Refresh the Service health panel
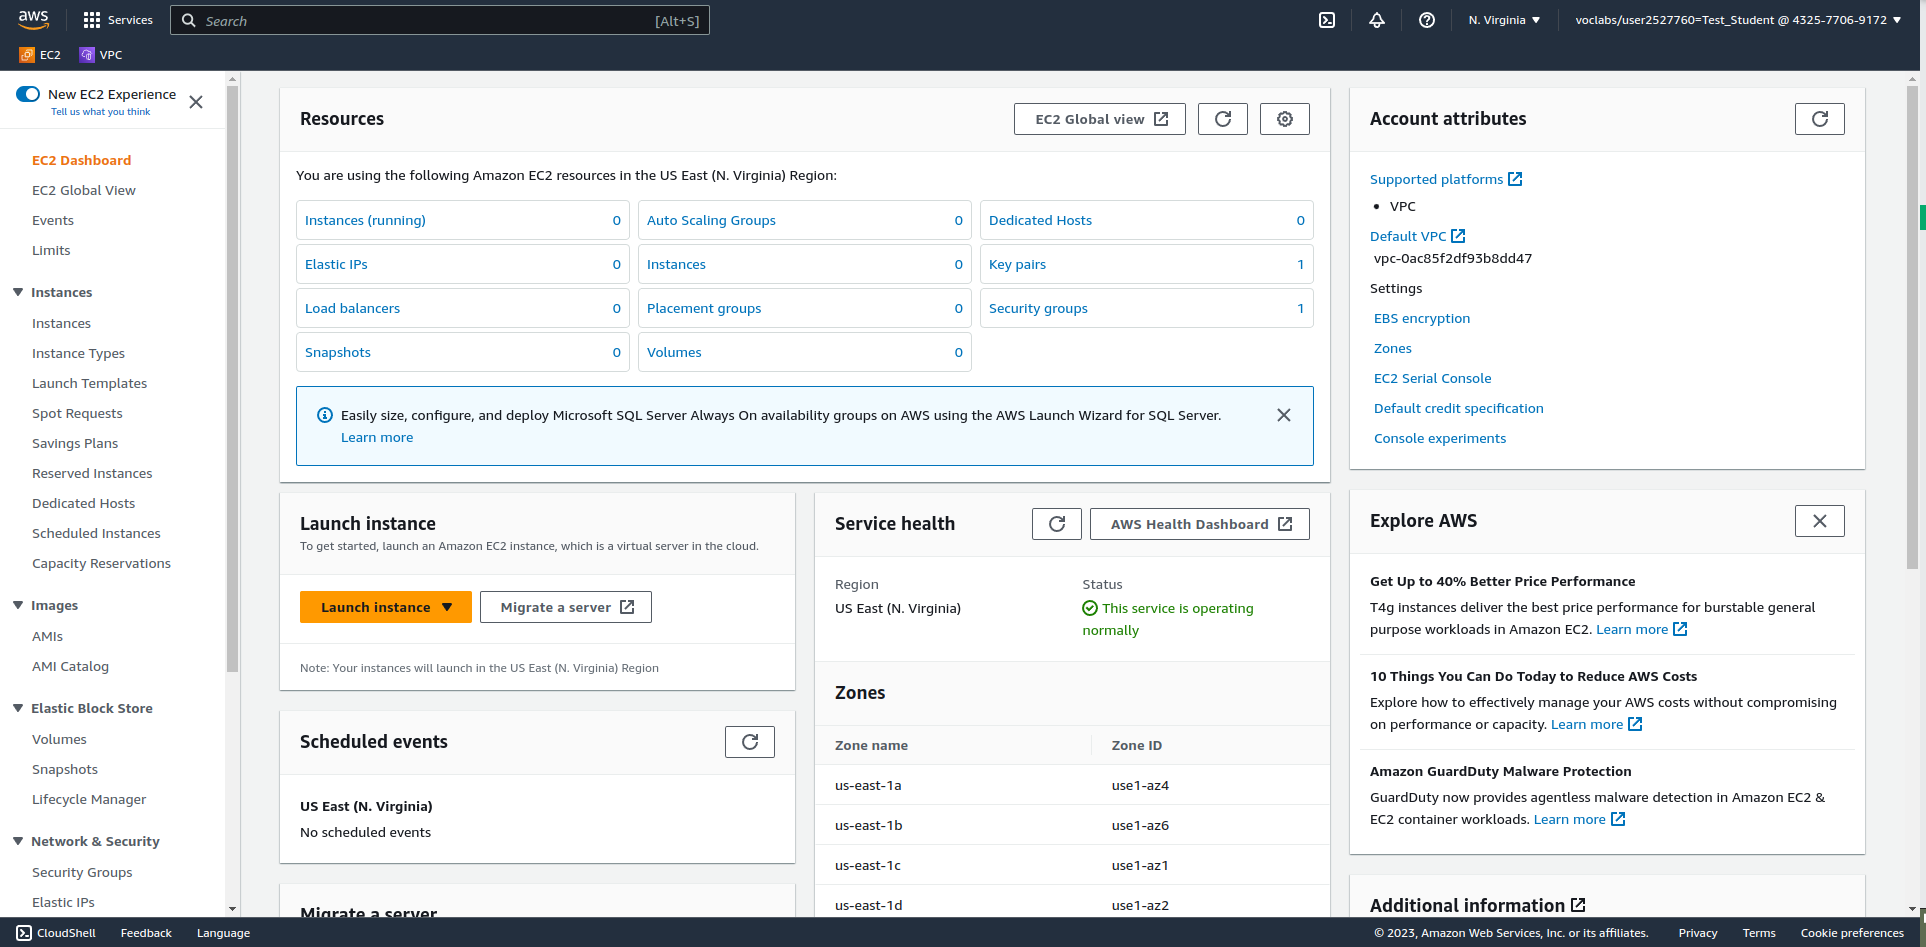Screen dimensions: 1926x947 (x=1056, y=523)
